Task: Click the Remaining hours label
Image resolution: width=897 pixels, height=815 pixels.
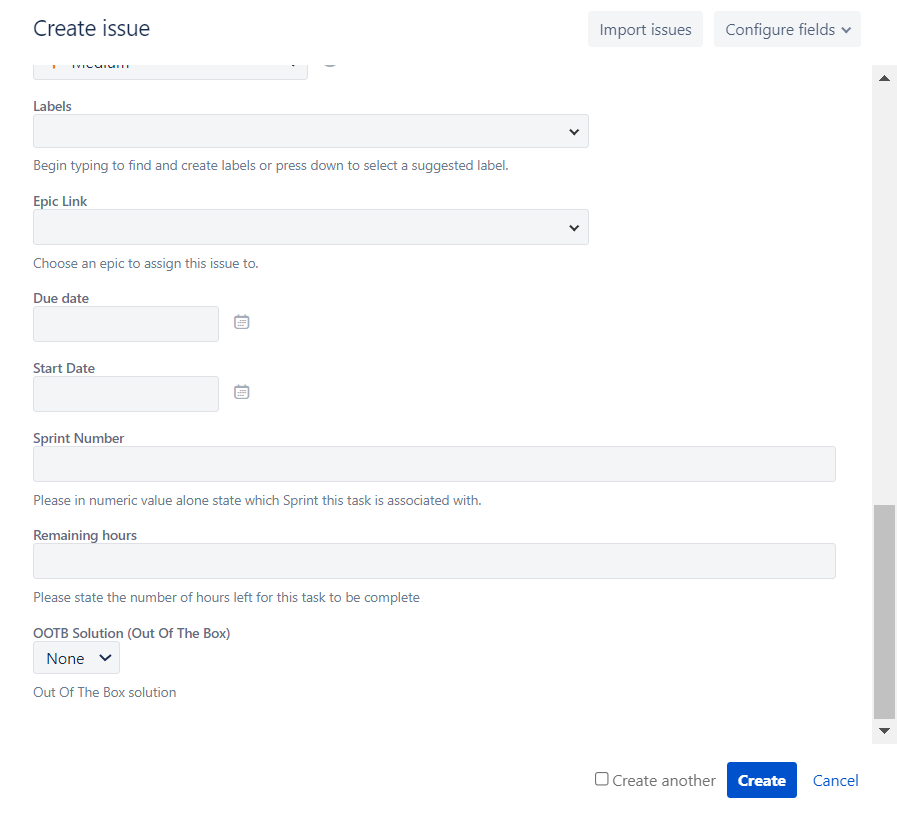Action: coord(85,535)
